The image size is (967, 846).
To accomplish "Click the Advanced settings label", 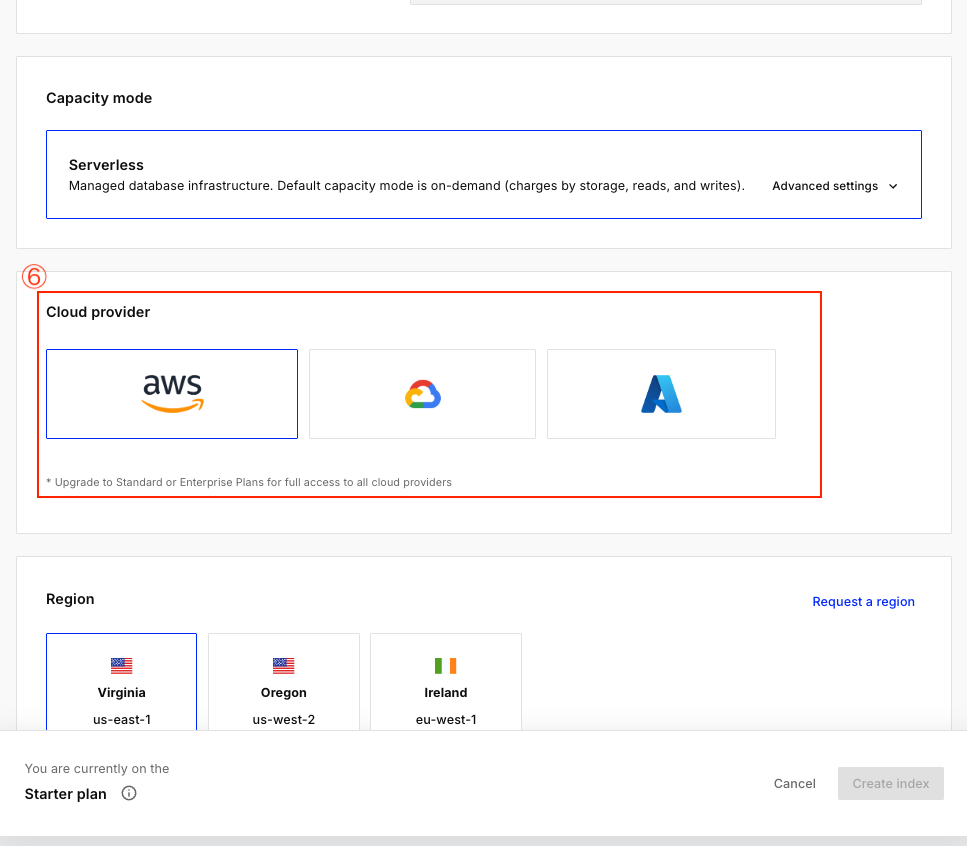I will 825,186.
